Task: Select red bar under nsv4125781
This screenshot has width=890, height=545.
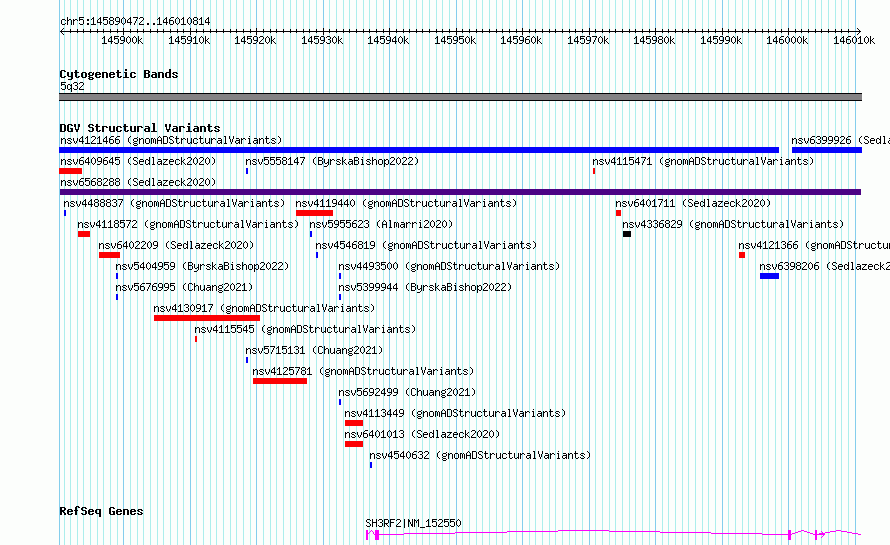Action: [x=280, y=381]
